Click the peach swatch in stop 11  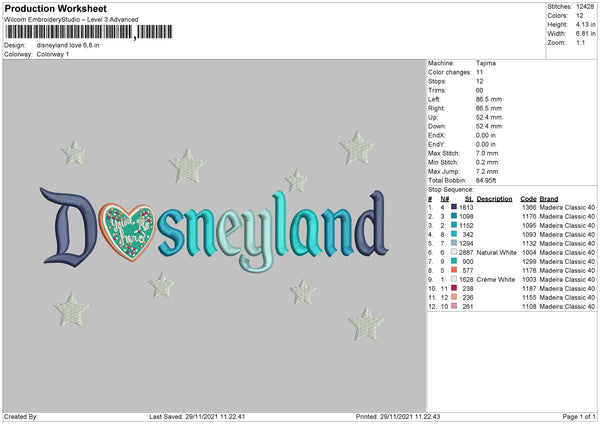pos(454,297)
